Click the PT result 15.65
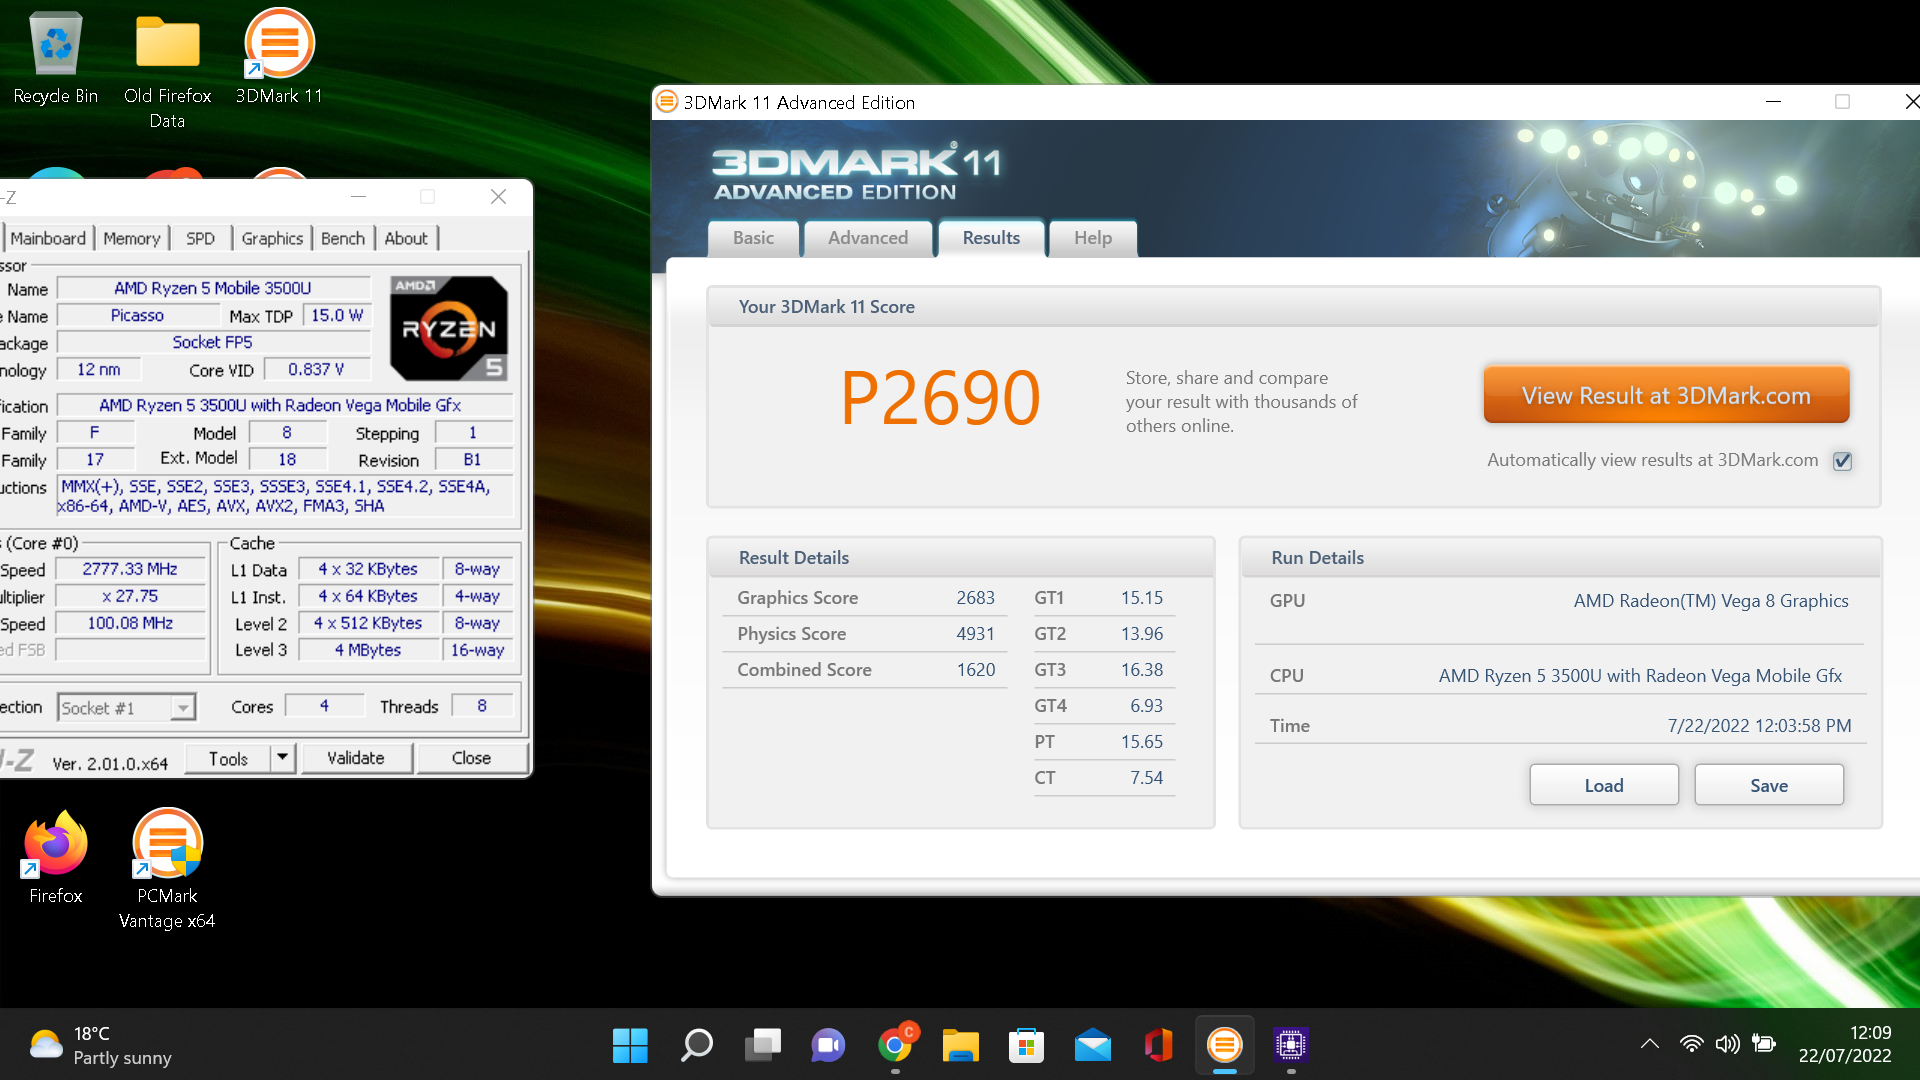 click(1141, 742)
